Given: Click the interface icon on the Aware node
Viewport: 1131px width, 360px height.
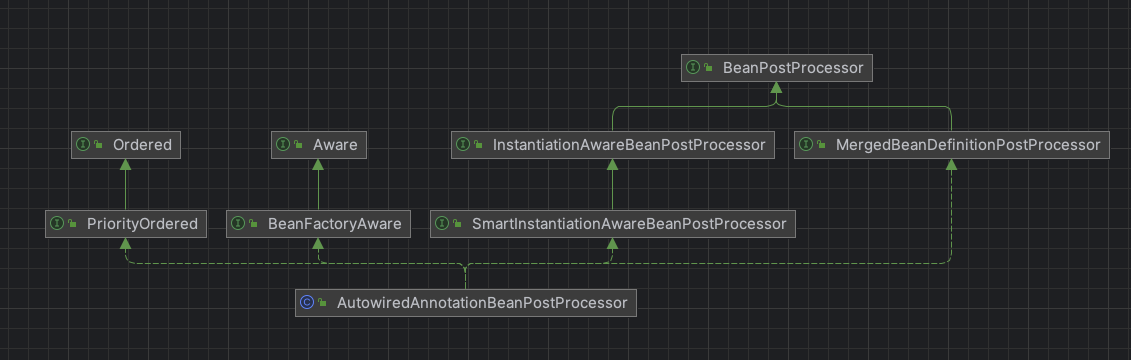Looking at the screenshot, I should point(283,144).
